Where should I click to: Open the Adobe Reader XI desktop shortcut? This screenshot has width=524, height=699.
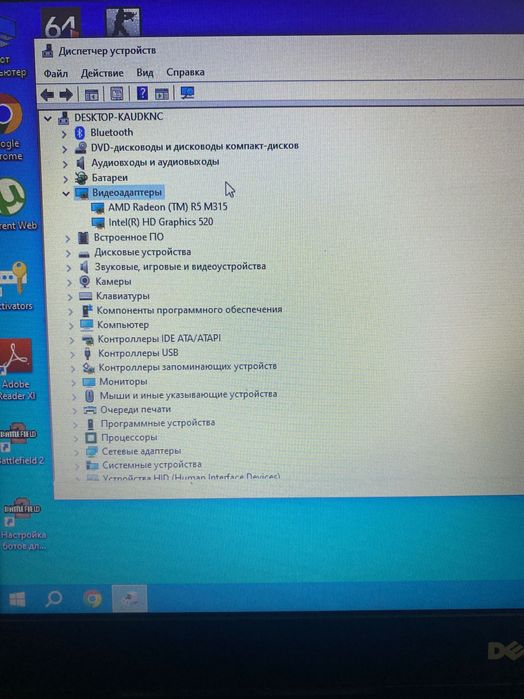(x=16, y=370)
